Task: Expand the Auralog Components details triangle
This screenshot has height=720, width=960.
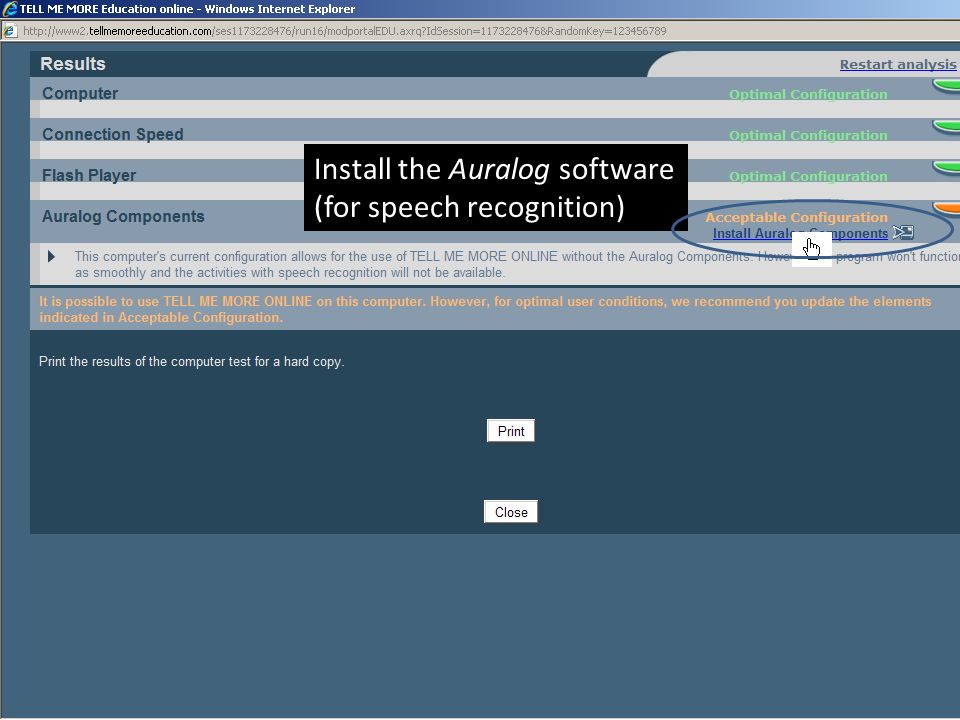Action: tap(51, 257)
